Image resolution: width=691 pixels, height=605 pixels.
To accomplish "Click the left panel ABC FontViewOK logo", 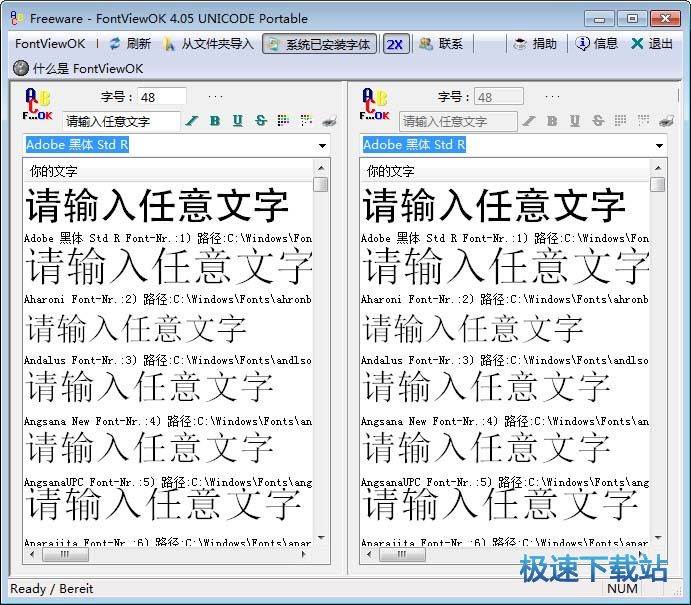I will pos(38,104).
